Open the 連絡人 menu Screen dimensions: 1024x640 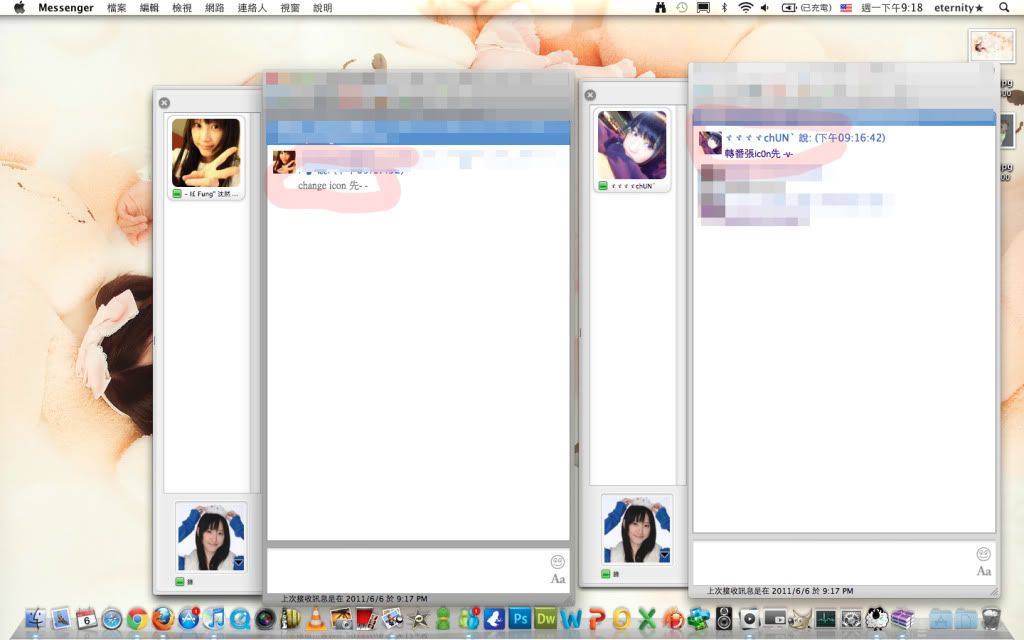click(252, 8)
